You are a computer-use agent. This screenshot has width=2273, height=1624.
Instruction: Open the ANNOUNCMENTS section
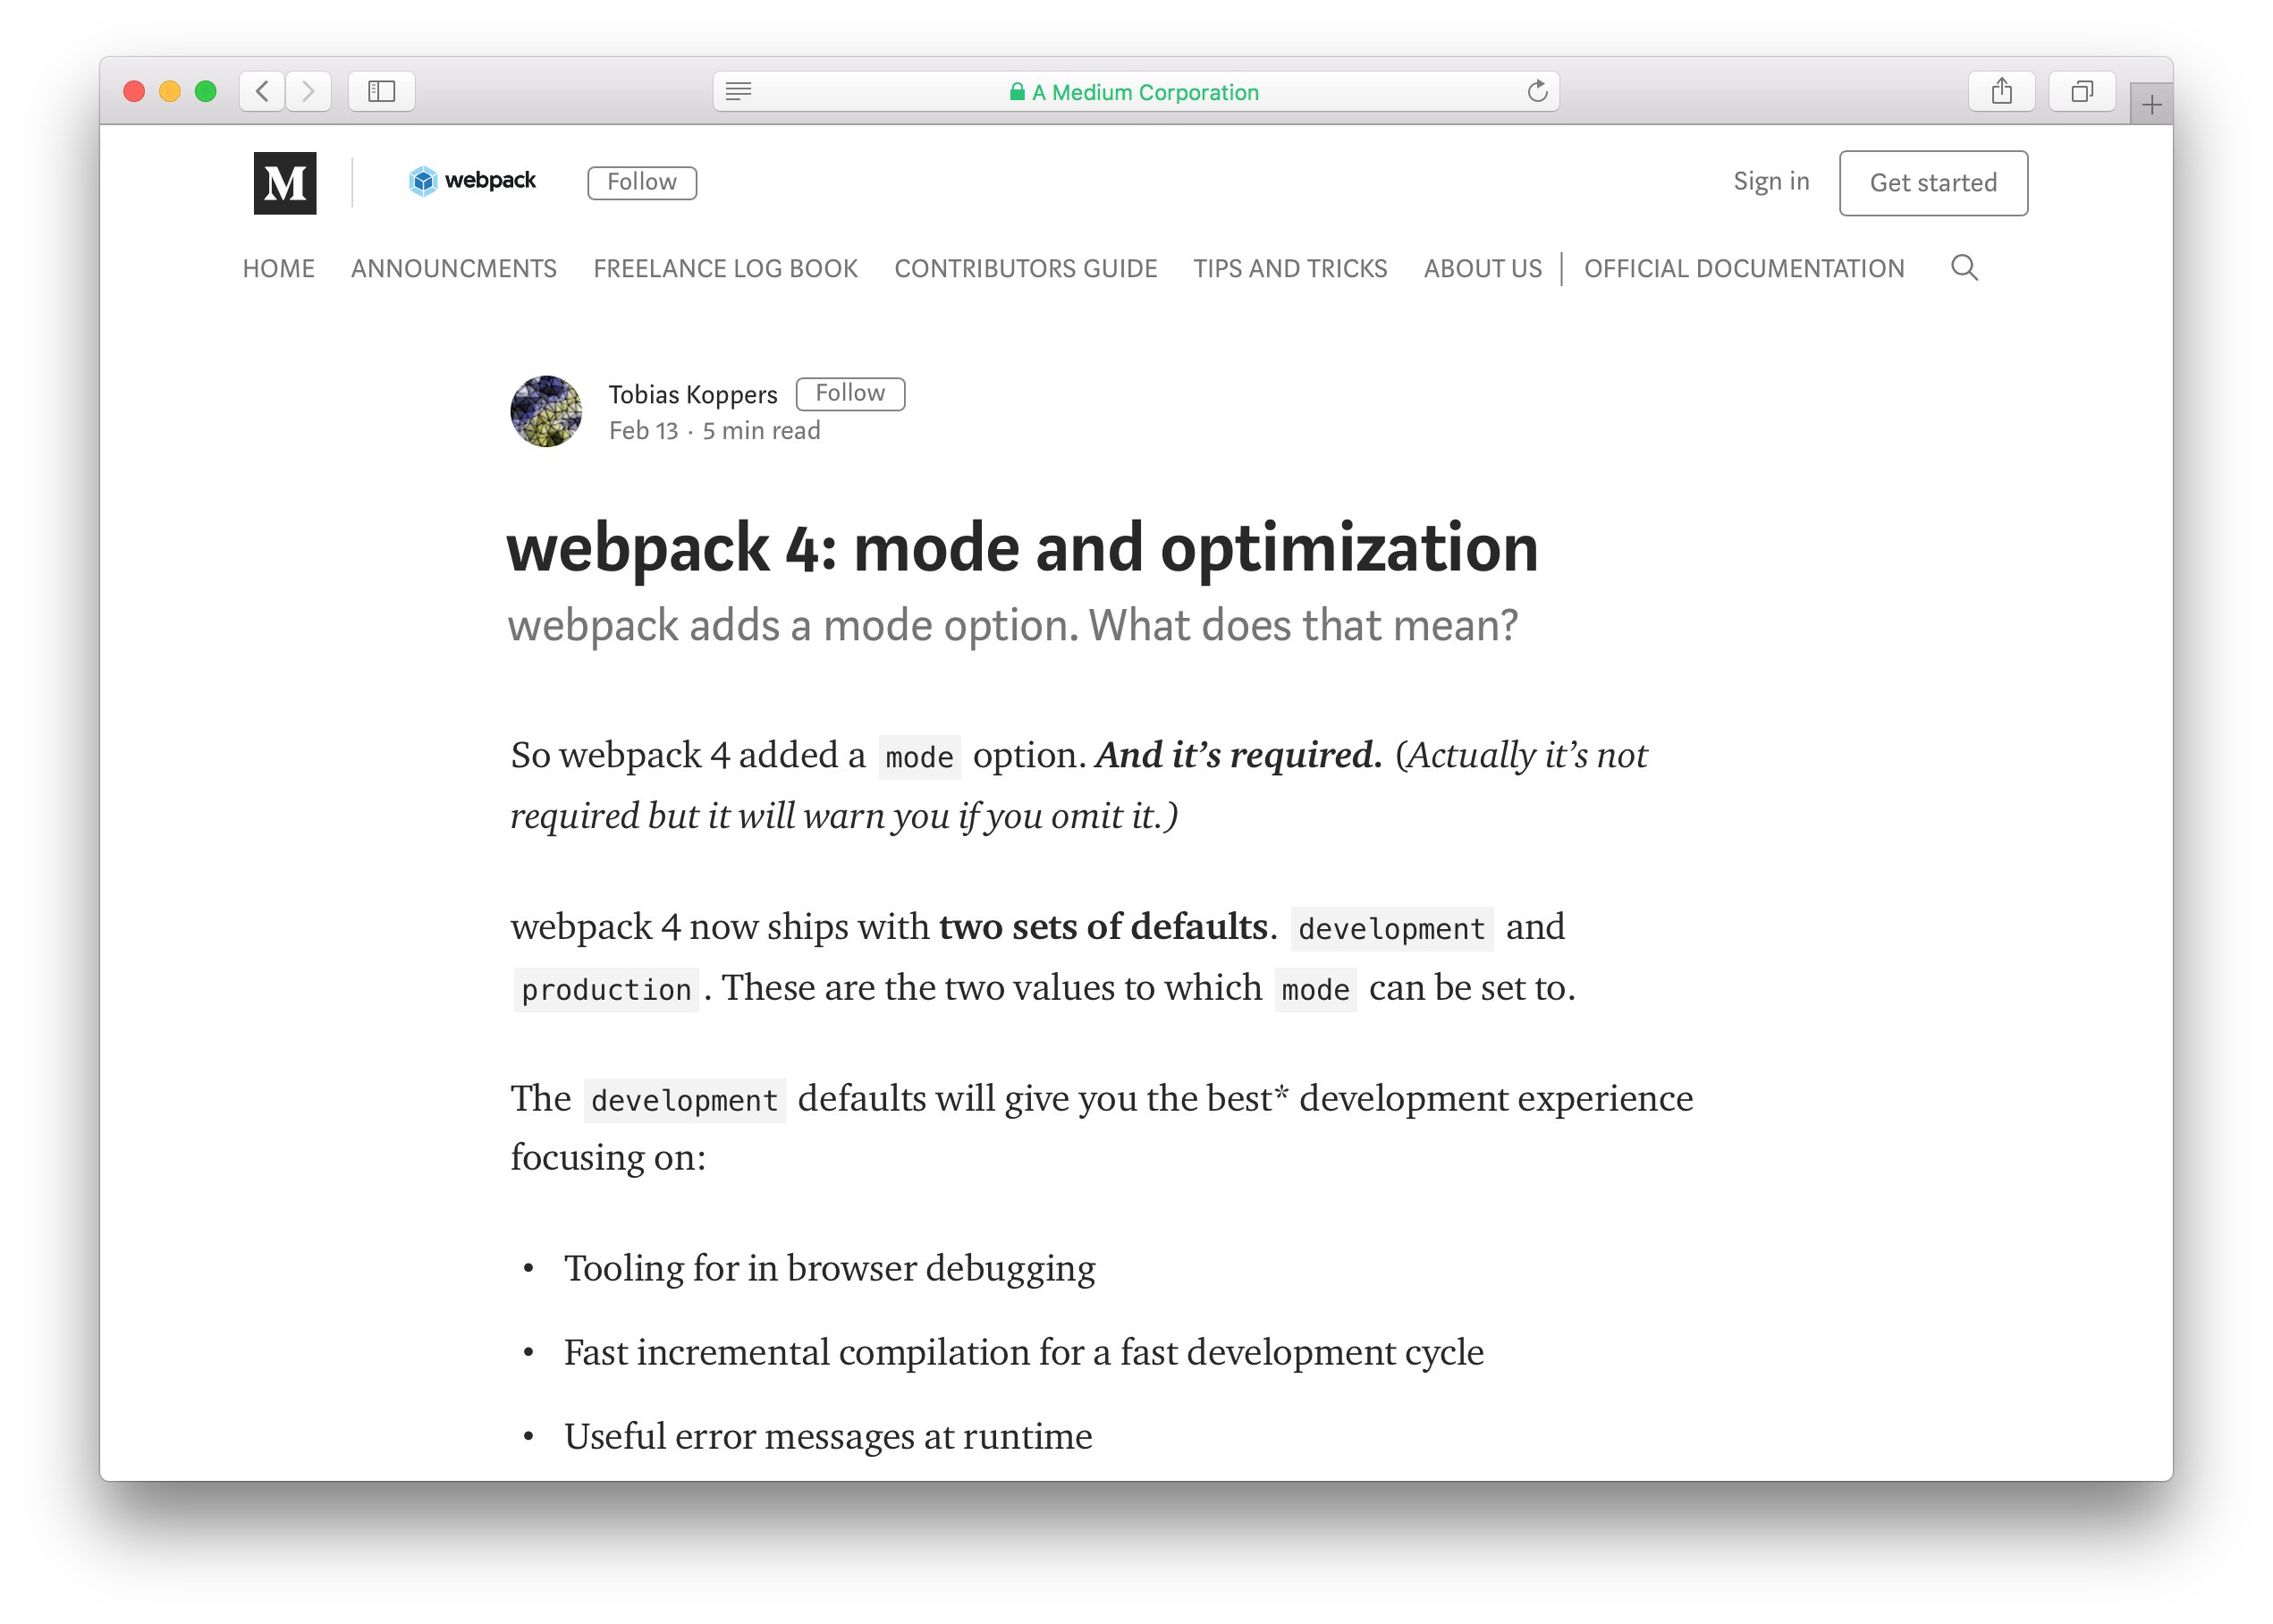tap(454, 268)
